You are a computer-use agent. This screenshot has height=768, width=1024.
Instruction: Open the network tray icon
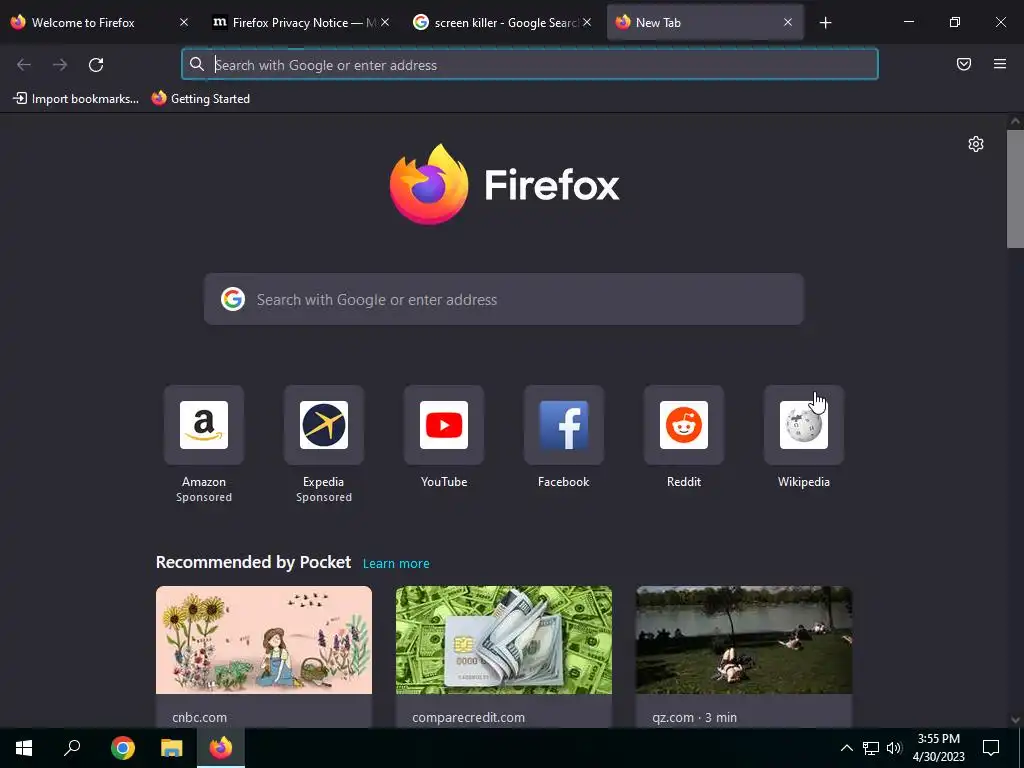[x=870, y=748]
